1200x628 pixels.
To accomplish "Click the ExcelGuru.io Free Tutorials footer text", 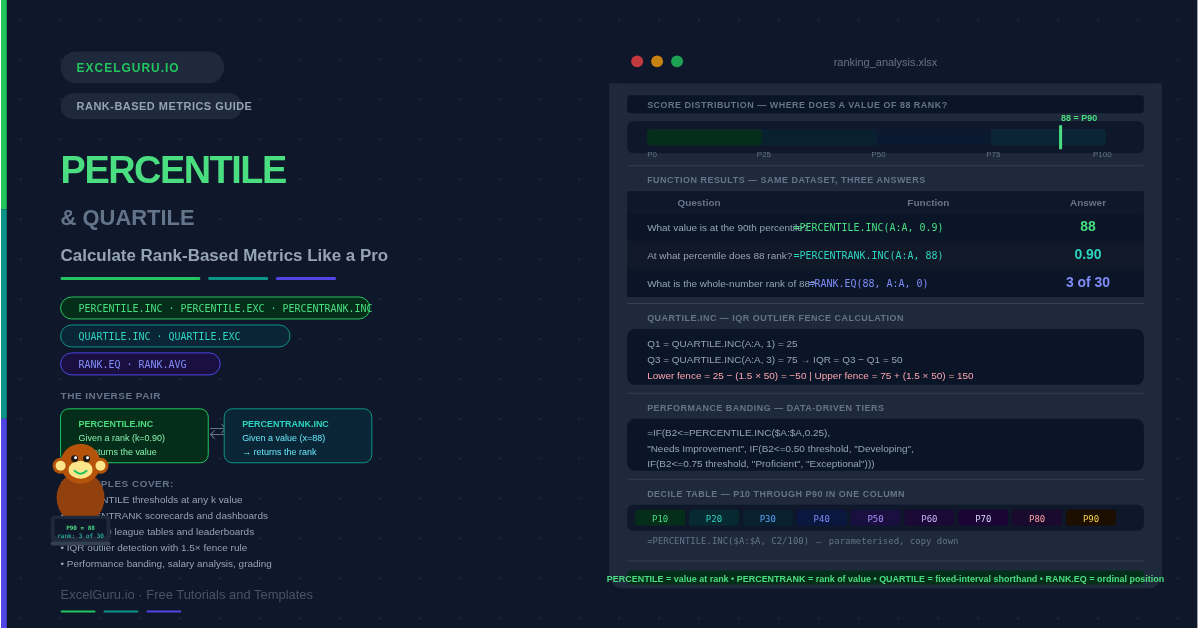I will (x=186, y=594).
